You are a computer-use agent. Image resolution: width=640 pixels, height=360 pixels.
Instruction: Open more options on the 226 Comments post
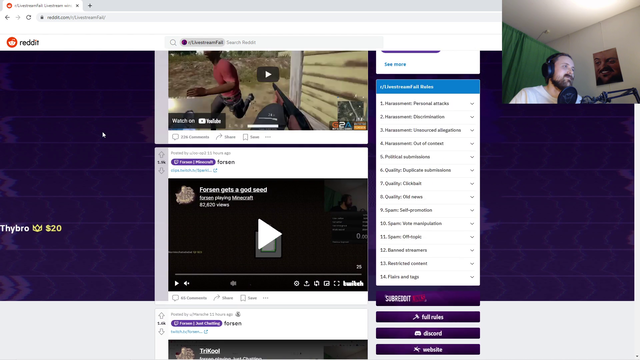(268, 137)
